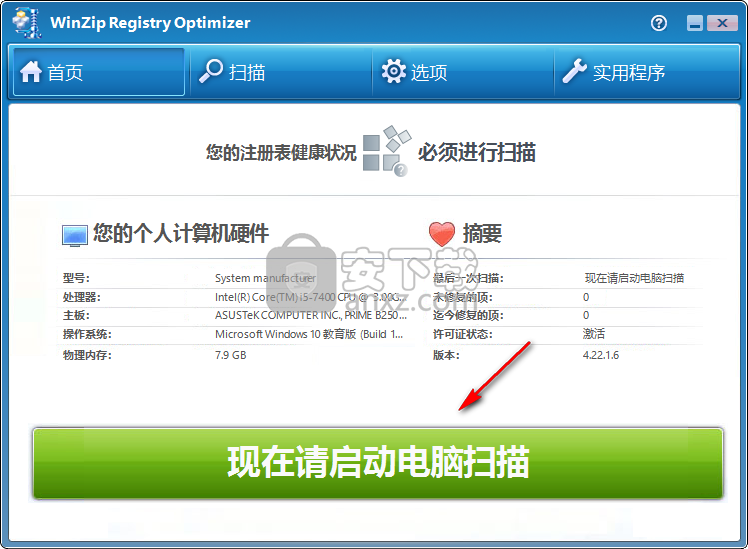Click the 激活 license status value
Screen dimensions: 748x549
pyautogui.click(x=593, y=334)
